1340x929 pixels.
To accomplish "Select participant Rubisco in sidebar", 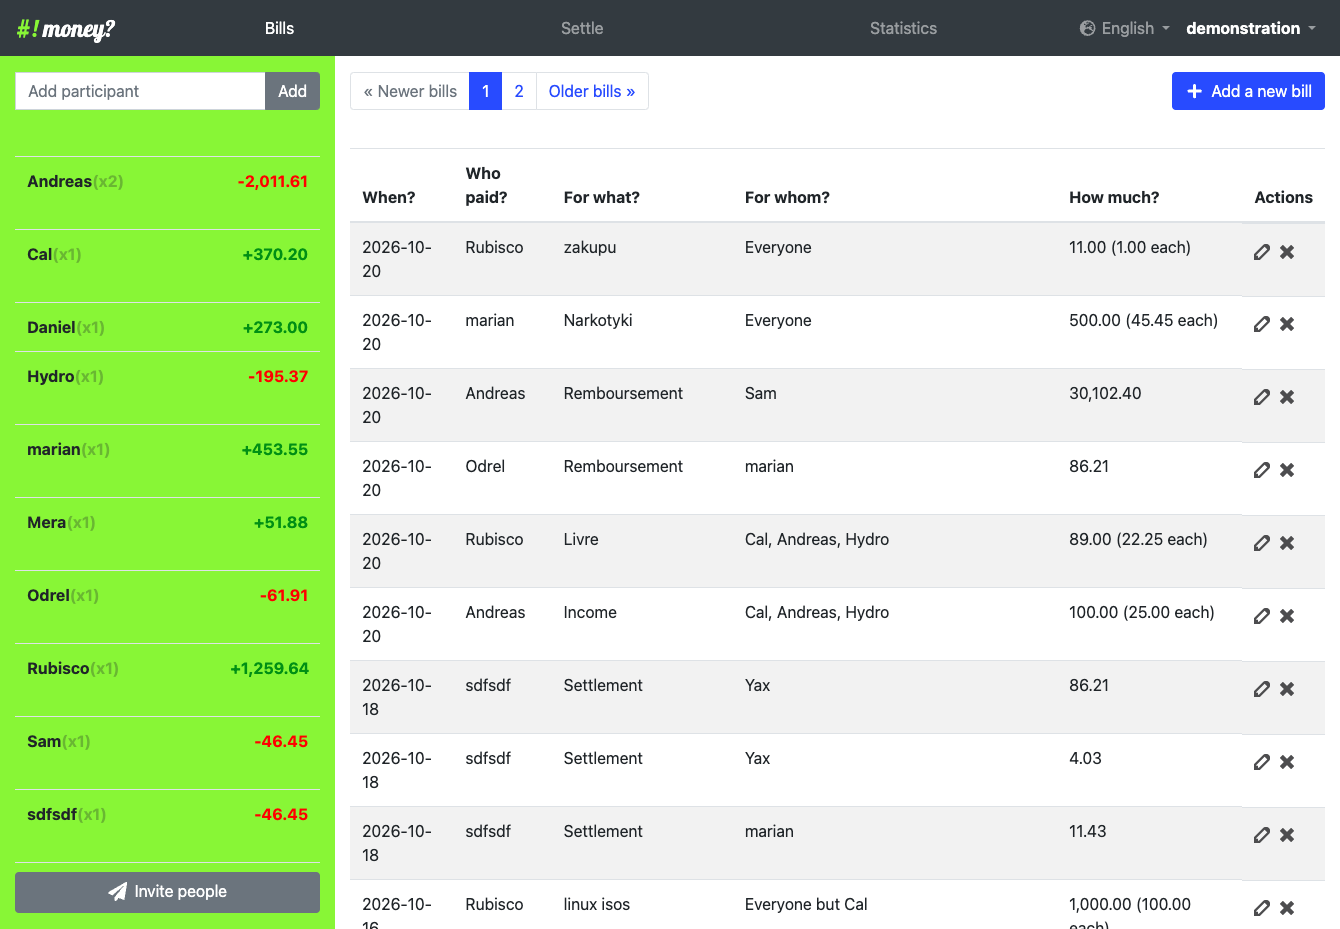I will (58, 668).
